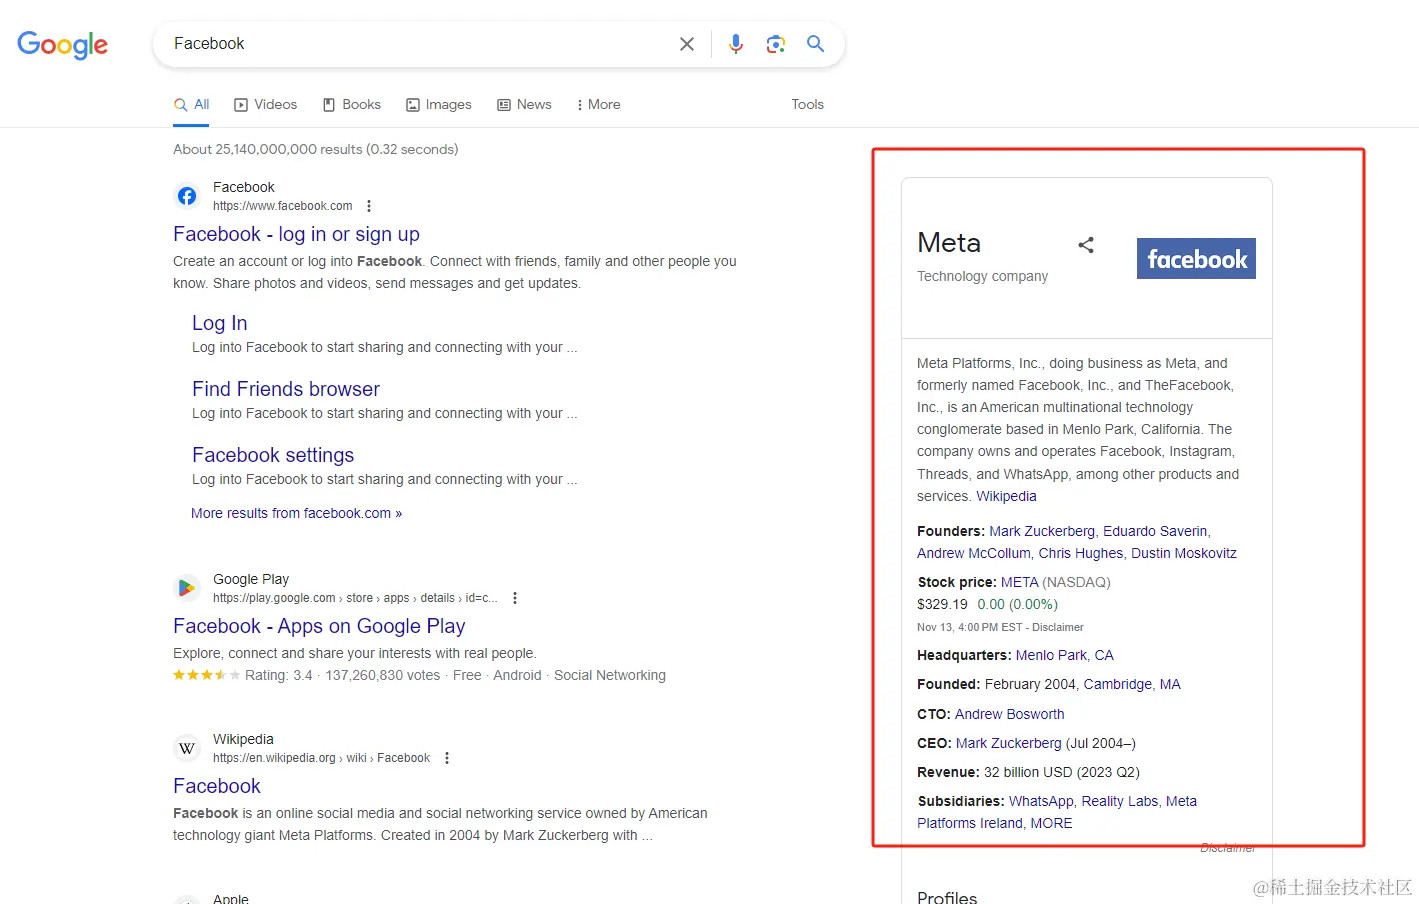
Task: Click founder Mark Zuckerberg link
Action: [1042, 531]
